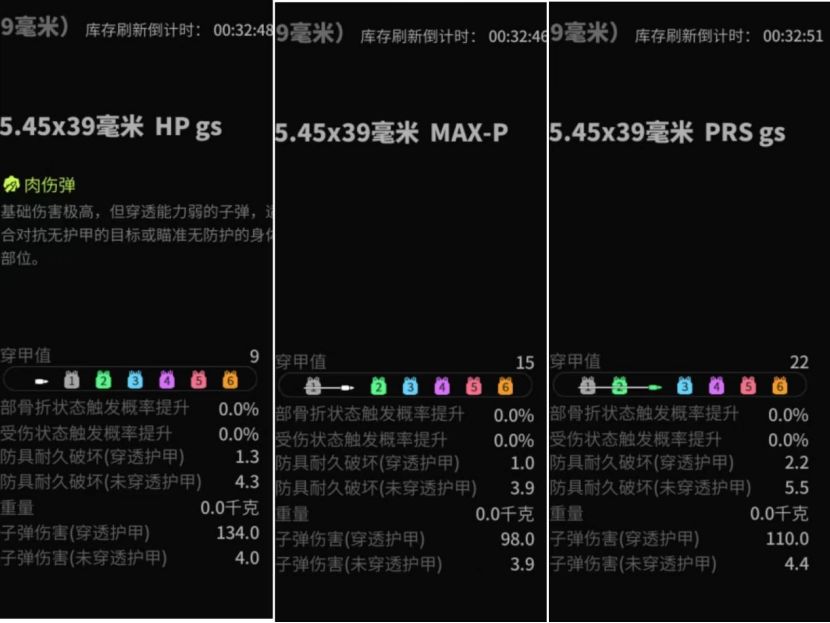Click pink armor level 5 icon in HP gs panel
The width and height of the screenshot is (830, 623).
click(x=199, y=380)
